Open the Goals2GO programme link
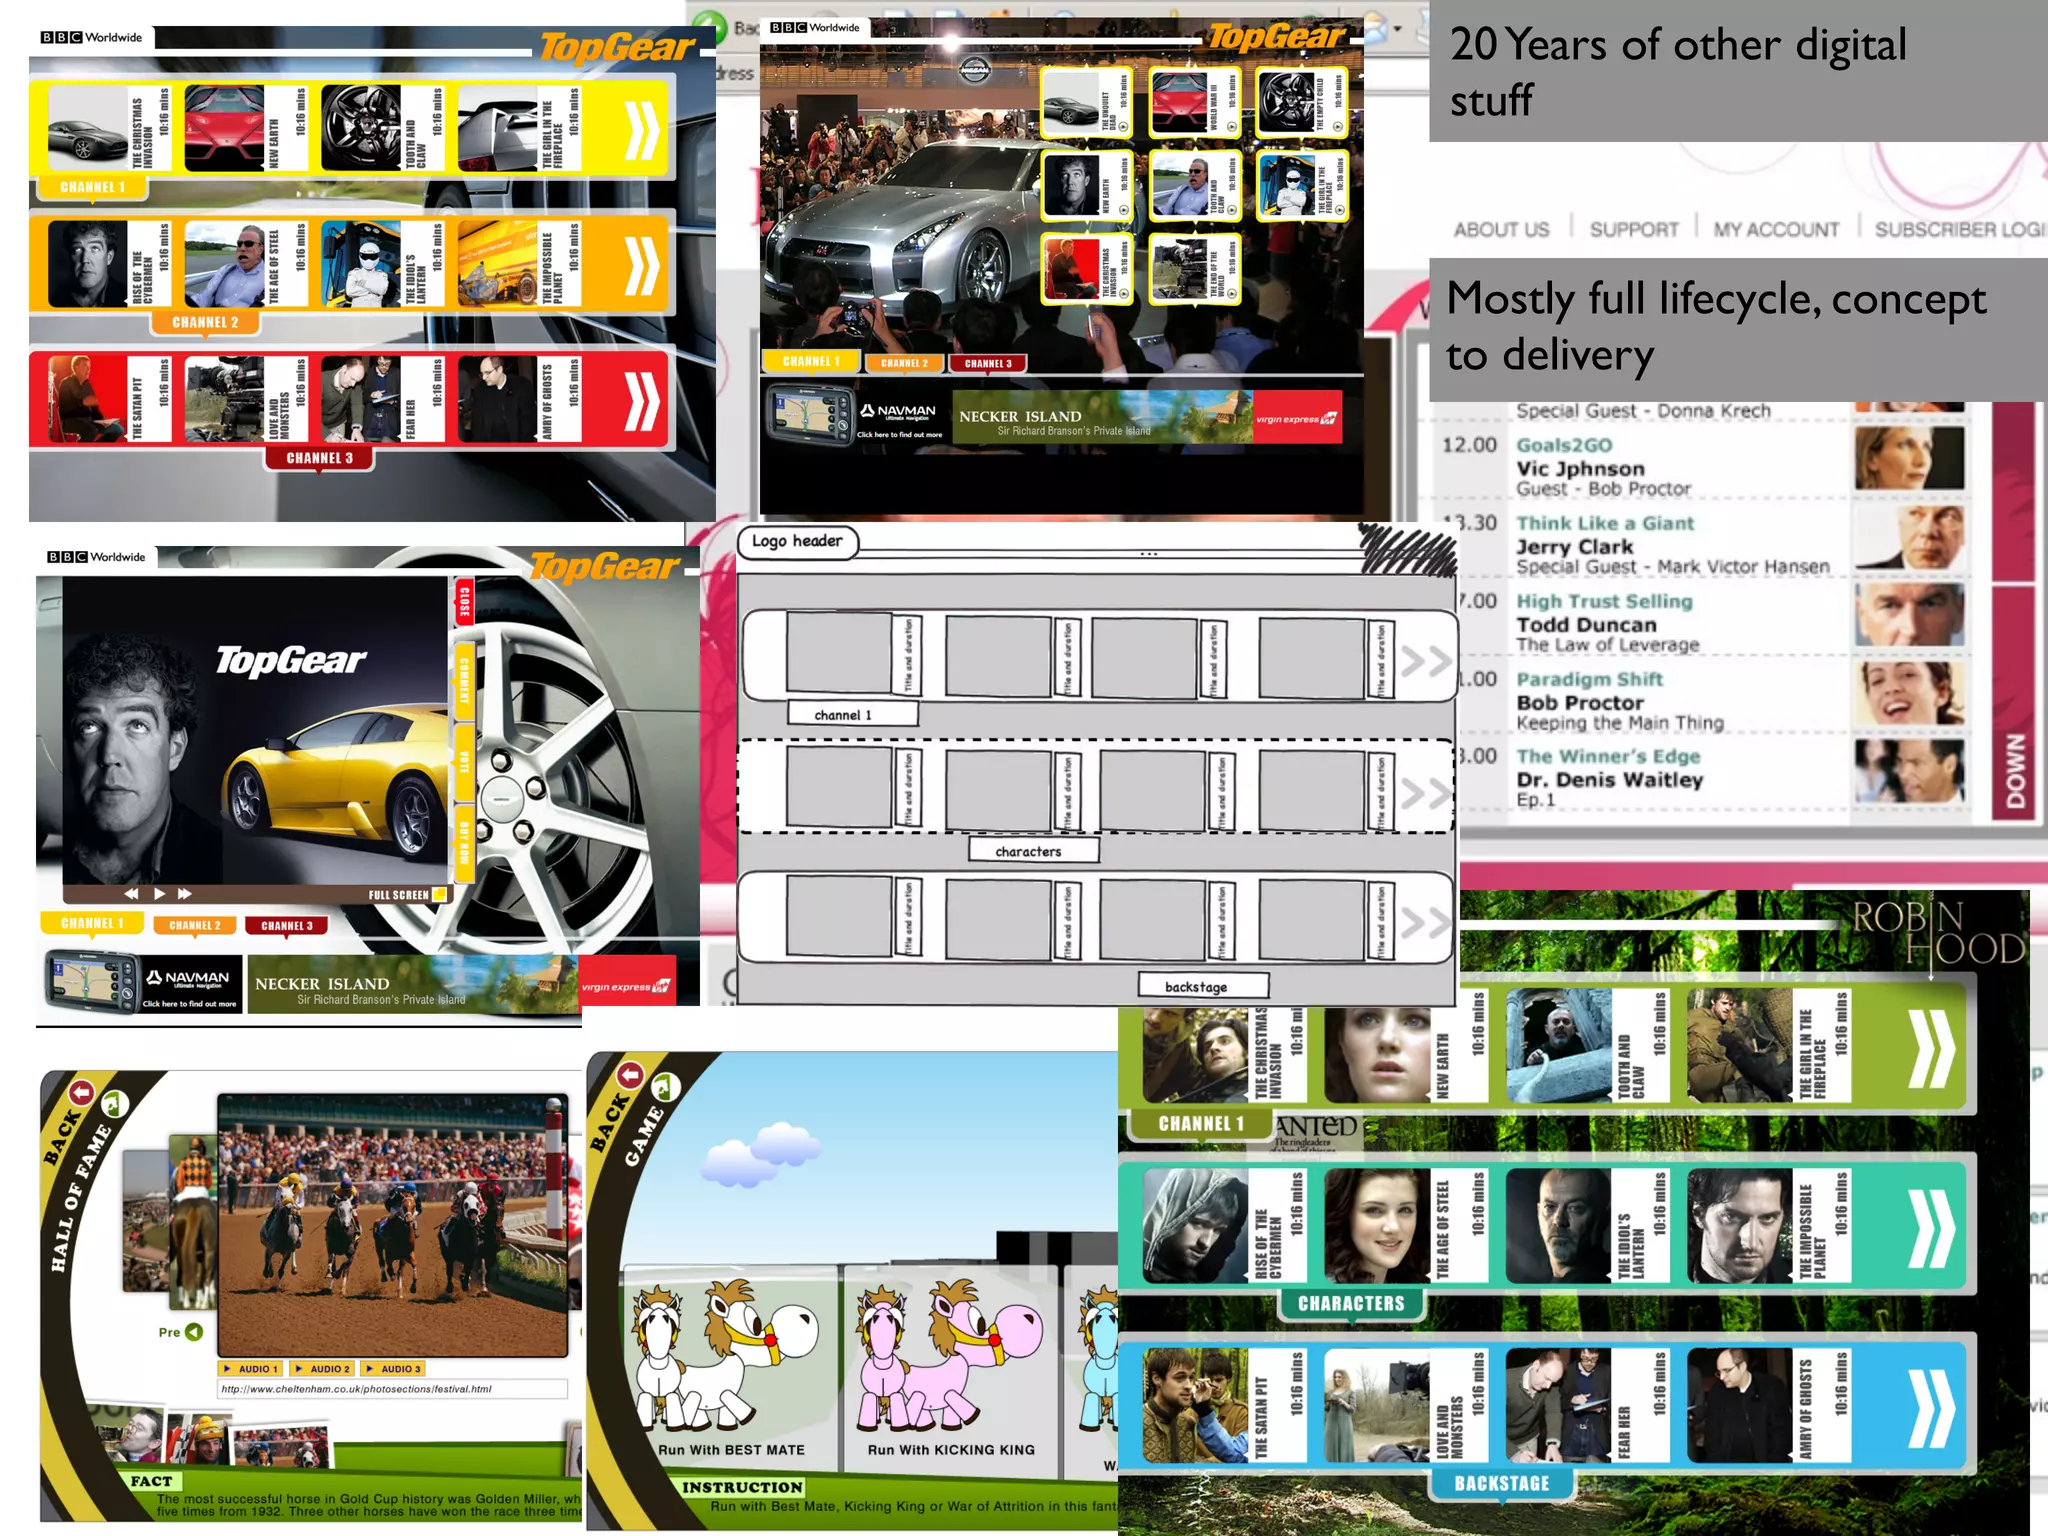This screenshot has width=2048, height=1536. click(1564, 445)
